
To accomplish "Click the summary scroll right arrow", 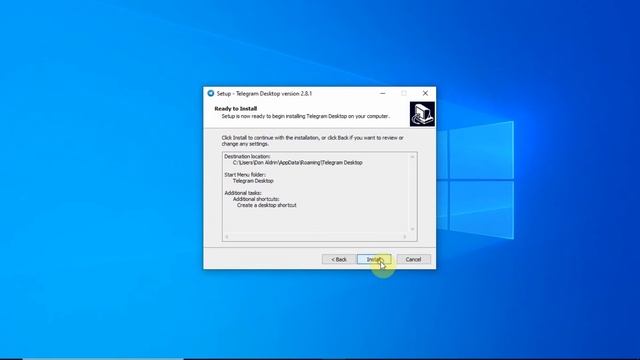I will click(405, 237).
